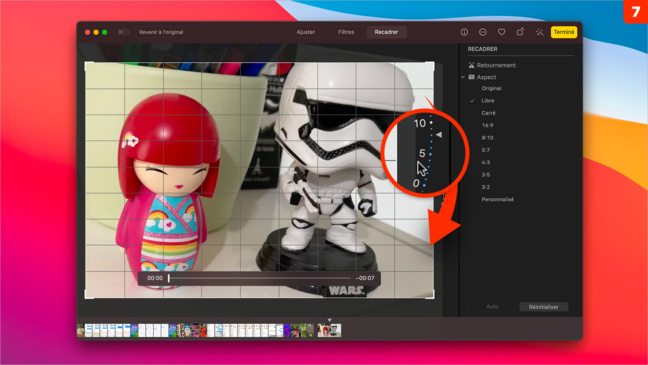Image resolution: width=648 pixels, height=365 pixels.
Task: Select the 5:7 aspect ratio
Action: pos(486,150)
